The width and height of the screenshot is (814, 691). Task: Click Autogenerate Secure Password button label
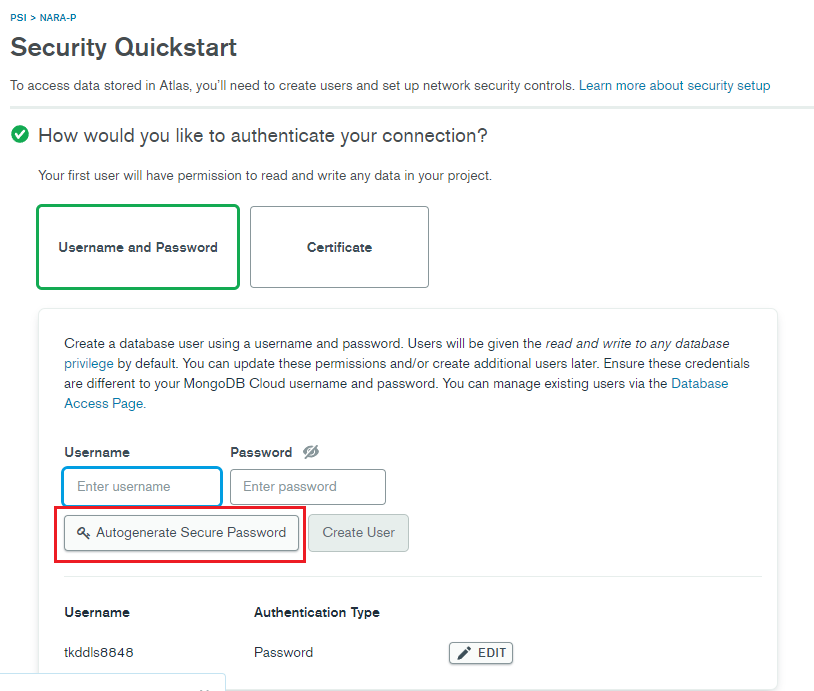pyautogui.click(x=191, y=533)
